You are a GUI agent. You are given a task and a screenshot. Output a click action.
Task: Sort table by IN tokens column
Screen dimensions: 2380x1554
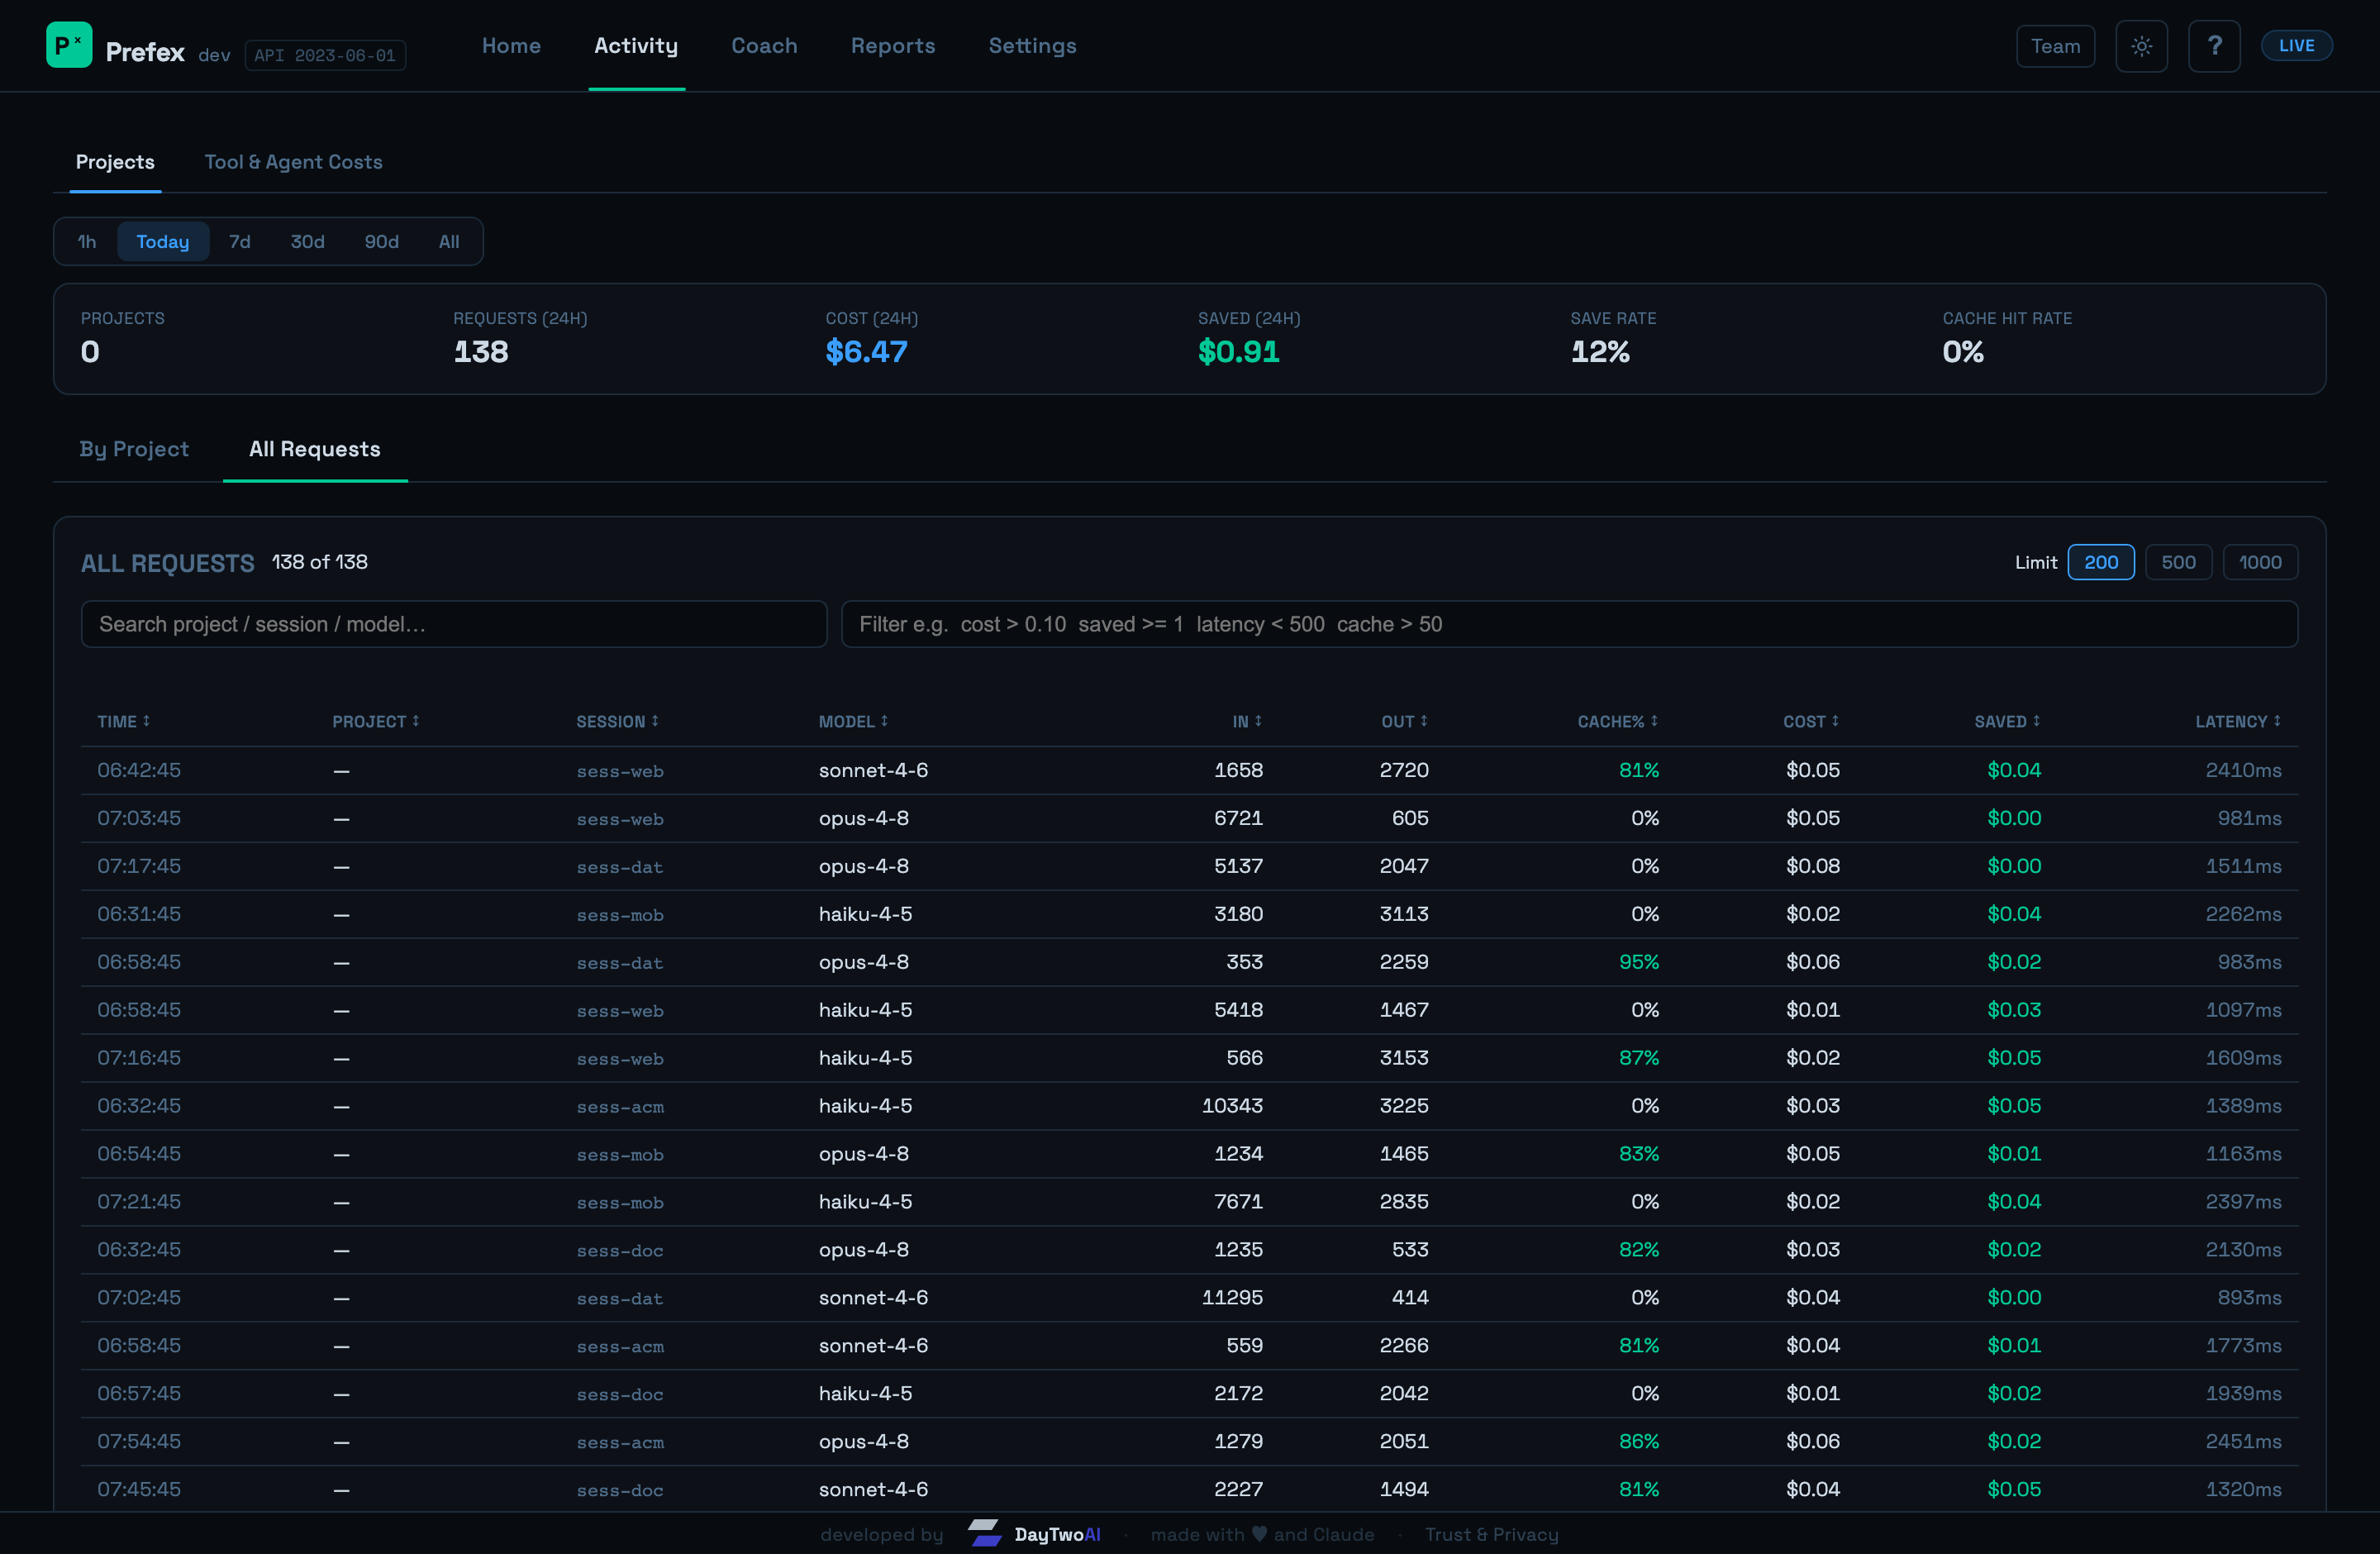1247,721
